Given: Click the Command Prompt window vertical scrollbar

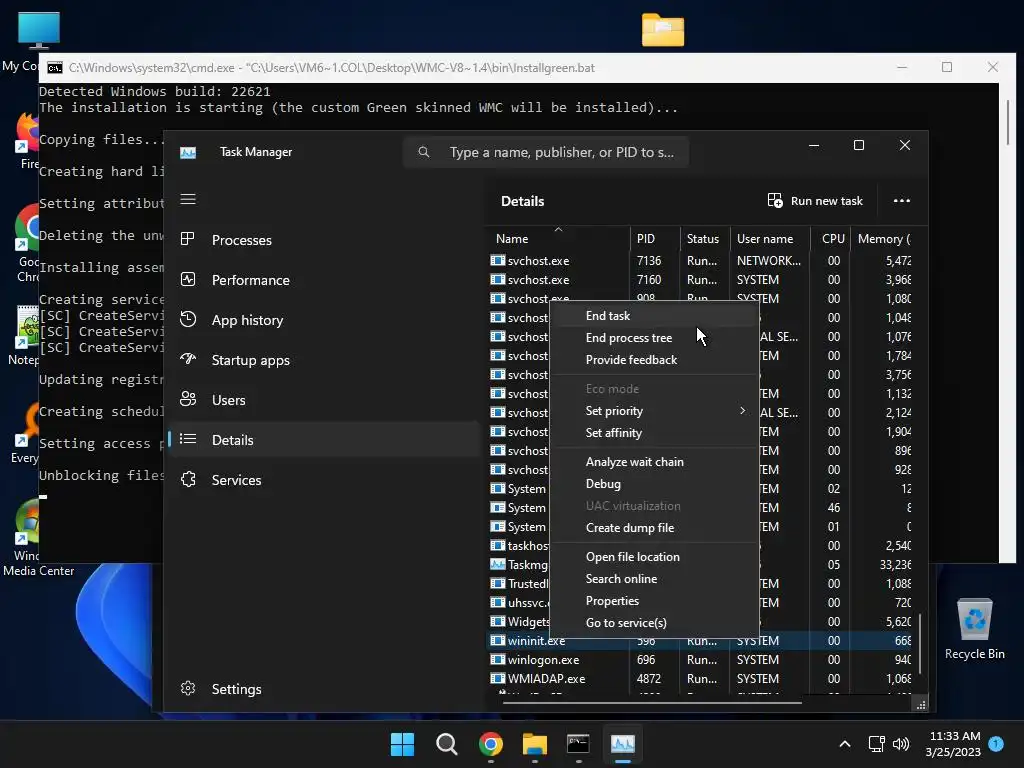Looking at the screenshot, I should (1009, 121).
